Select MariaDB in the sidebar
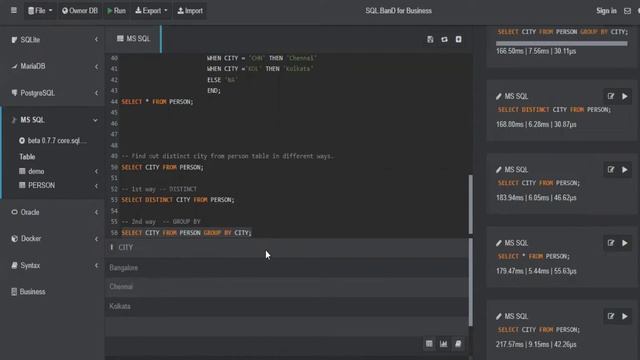Image resolution: width=640 pixels, height=360 pixels. point(33,66)
